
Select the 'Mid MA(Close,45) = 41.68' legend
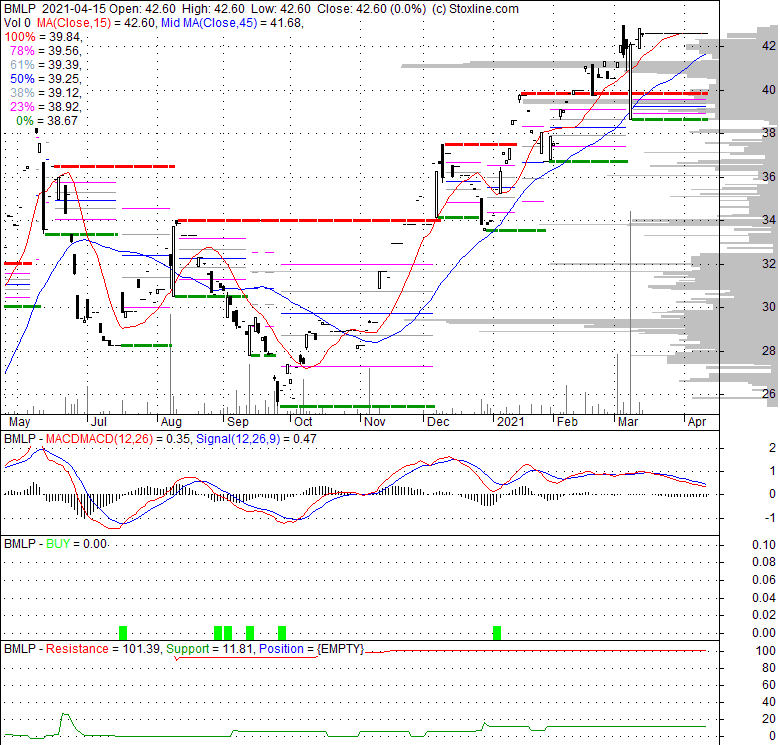click(x=231, y=23)
